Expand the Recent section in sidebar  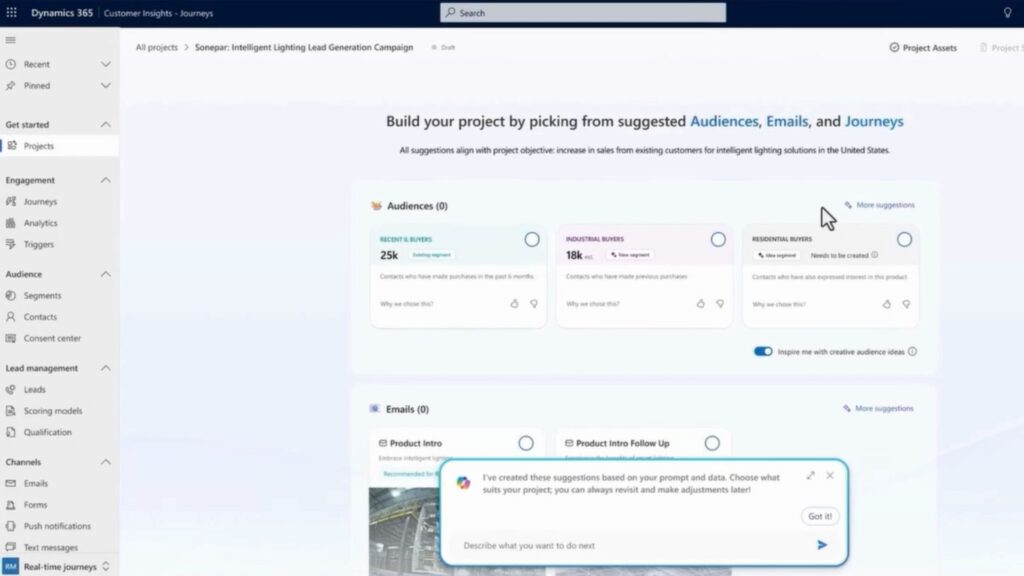pos(105,64)
